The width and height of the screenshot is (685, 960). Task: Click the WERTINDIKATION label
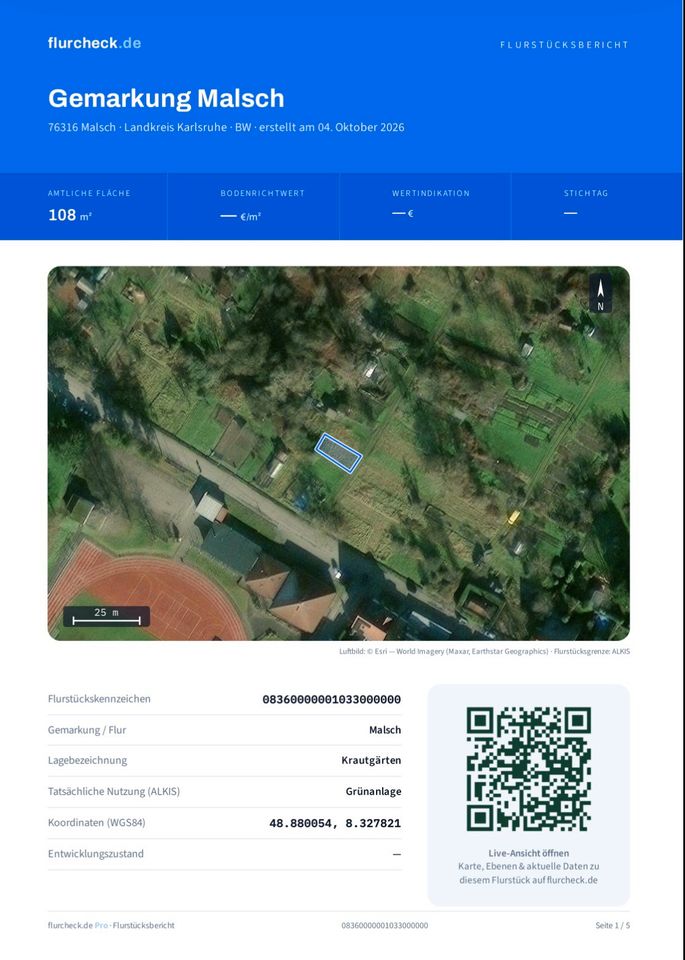click(431, 193)
